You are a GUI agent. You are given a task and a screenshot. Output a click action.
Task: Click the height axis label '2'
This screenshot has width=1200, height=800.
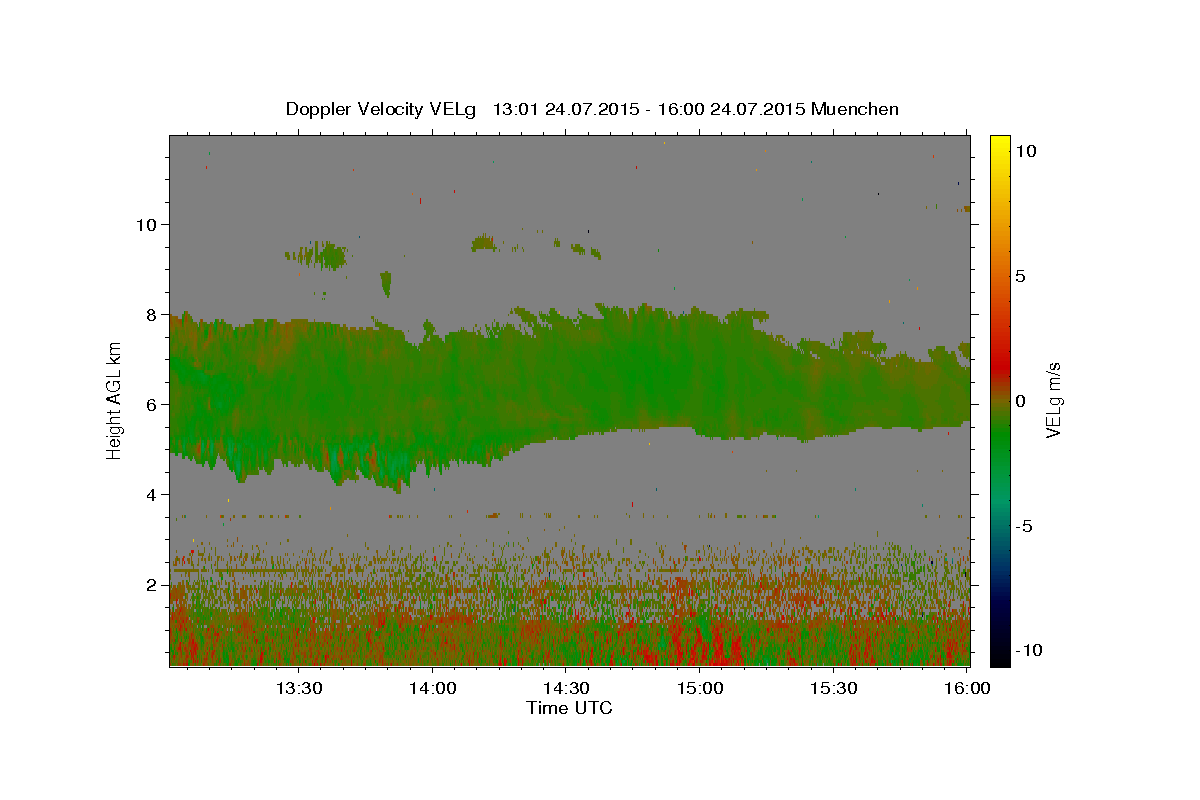click(150, 585)
